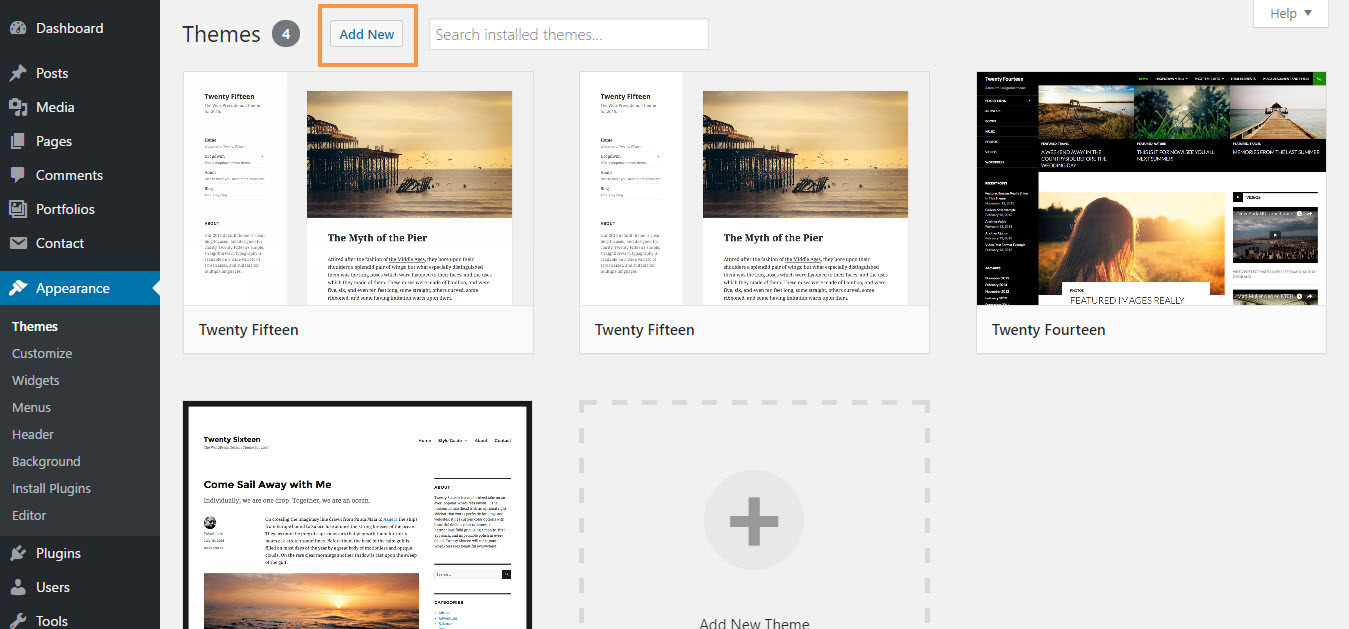This screenshot has width=1349, height=629.
Task: Click the plus icon to add a new theme
Action: (753, 521)
